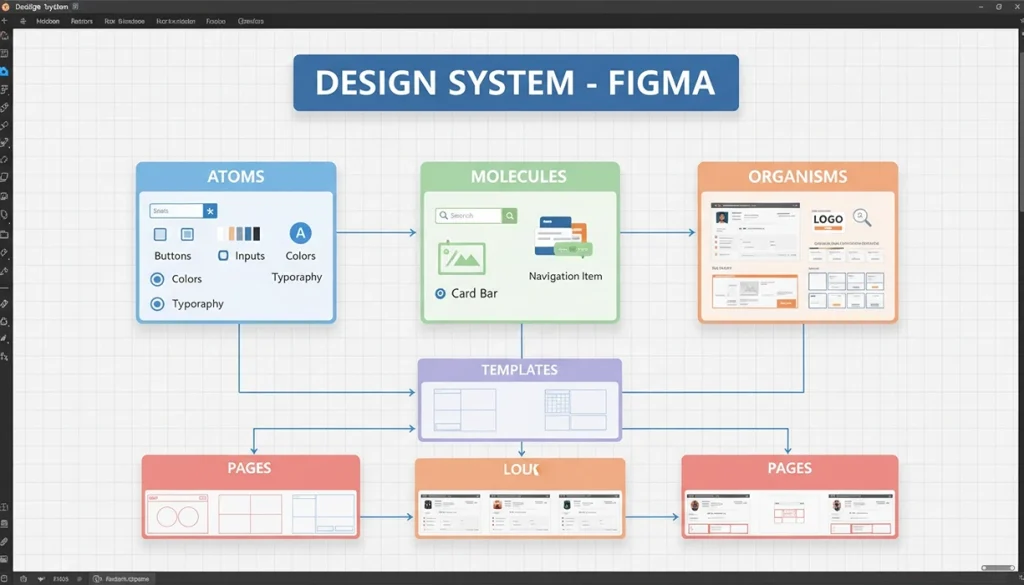Click the green magnifier search button in Molecules

(509, 215)
